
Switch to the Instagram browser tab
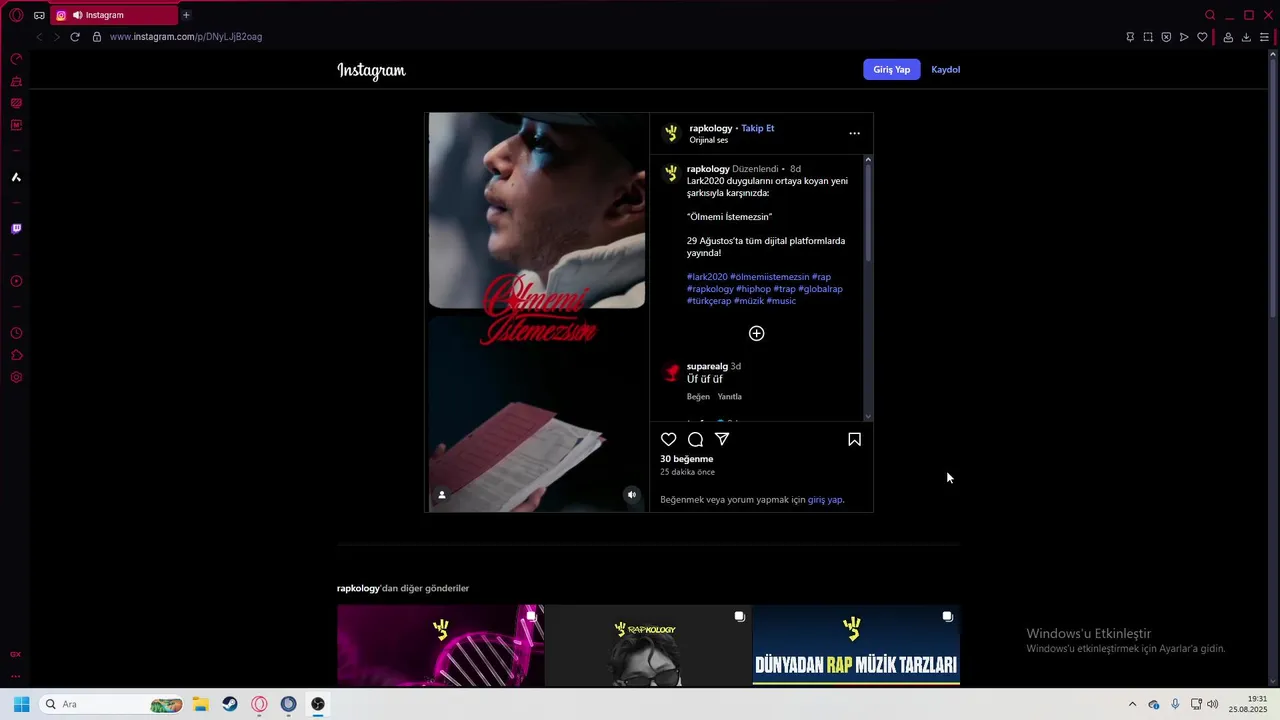coord(114,15)
